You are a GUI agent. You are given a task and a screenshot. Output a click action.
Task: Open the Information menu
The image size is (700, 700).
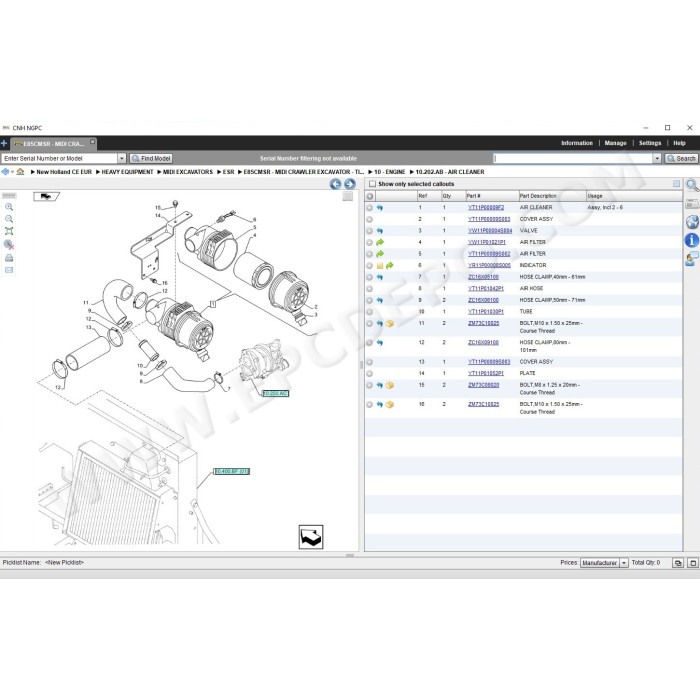pyautogui.click(x=577, y=143)
